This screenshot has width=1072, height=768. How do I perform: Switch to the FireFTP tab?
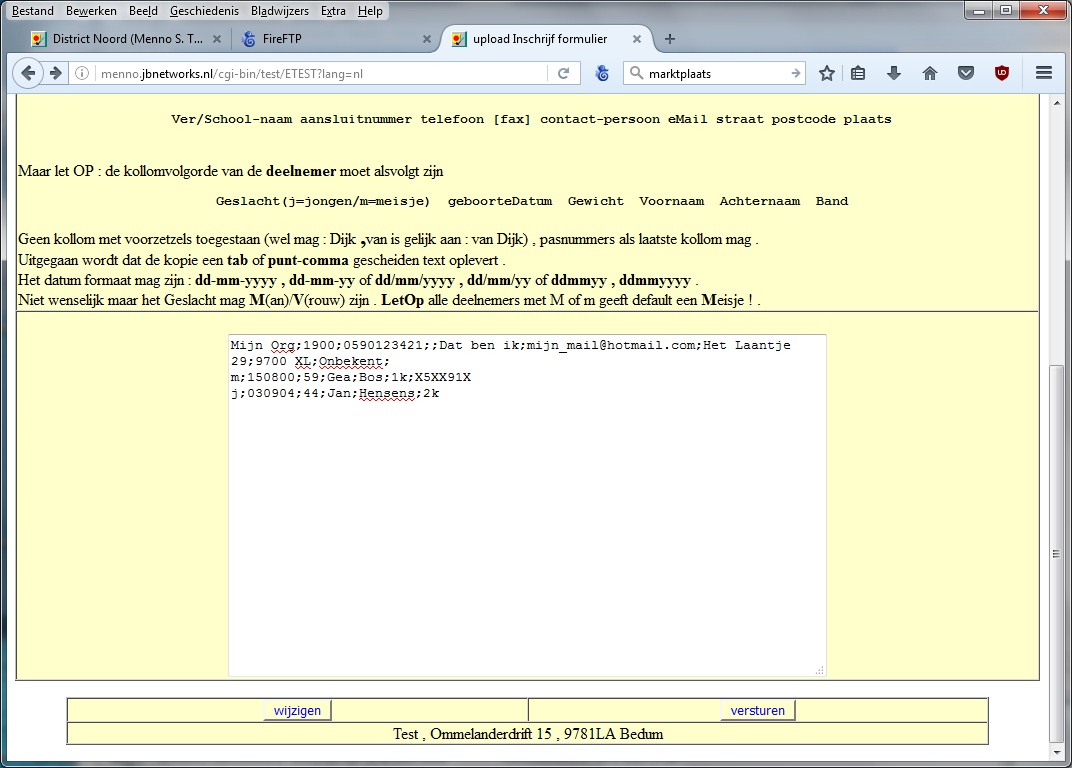(x=330, y=39)
